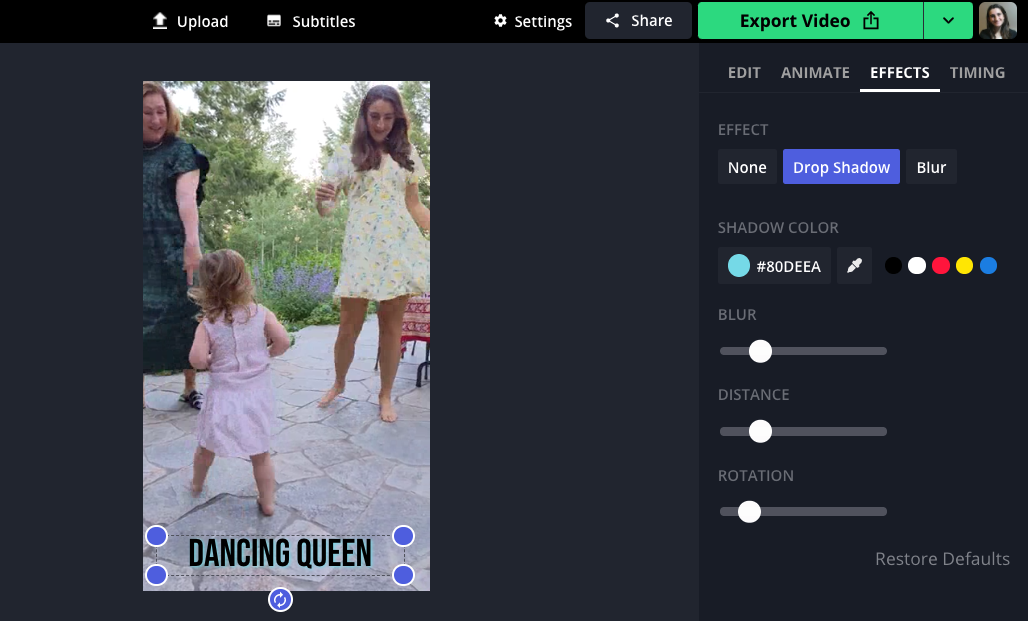This screenshot has height=621, width=1028.
Task: Open the TIMING tab
Action: pyautogui.click(x=977, y=73)
